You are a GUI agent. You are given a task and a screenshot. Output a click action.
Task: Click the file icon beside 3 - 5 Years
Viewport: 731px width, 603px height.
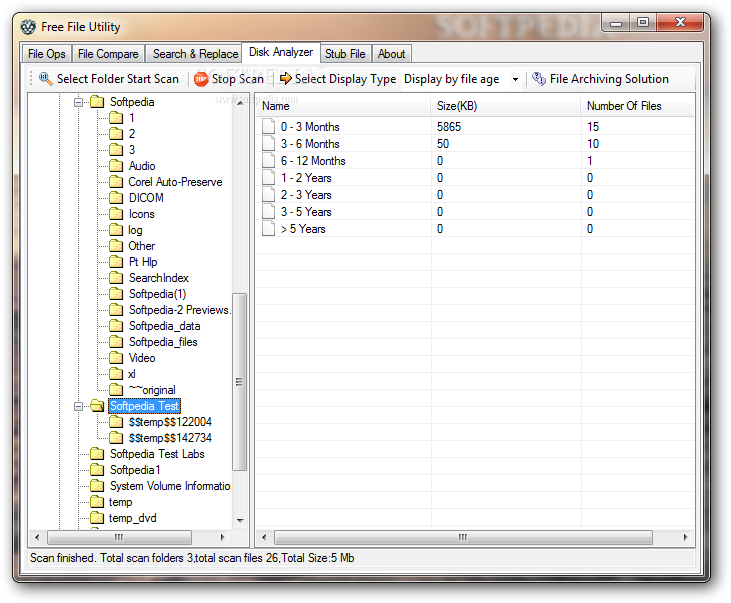click(x=268, y=211)
